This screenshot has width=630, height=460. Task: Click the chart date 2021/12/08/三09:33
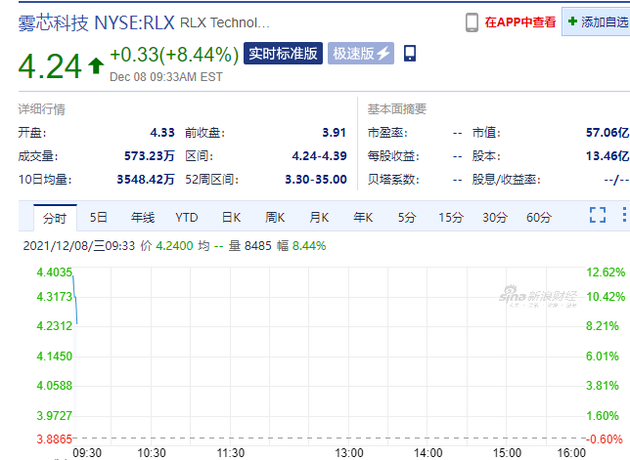(x=79, y=245)
